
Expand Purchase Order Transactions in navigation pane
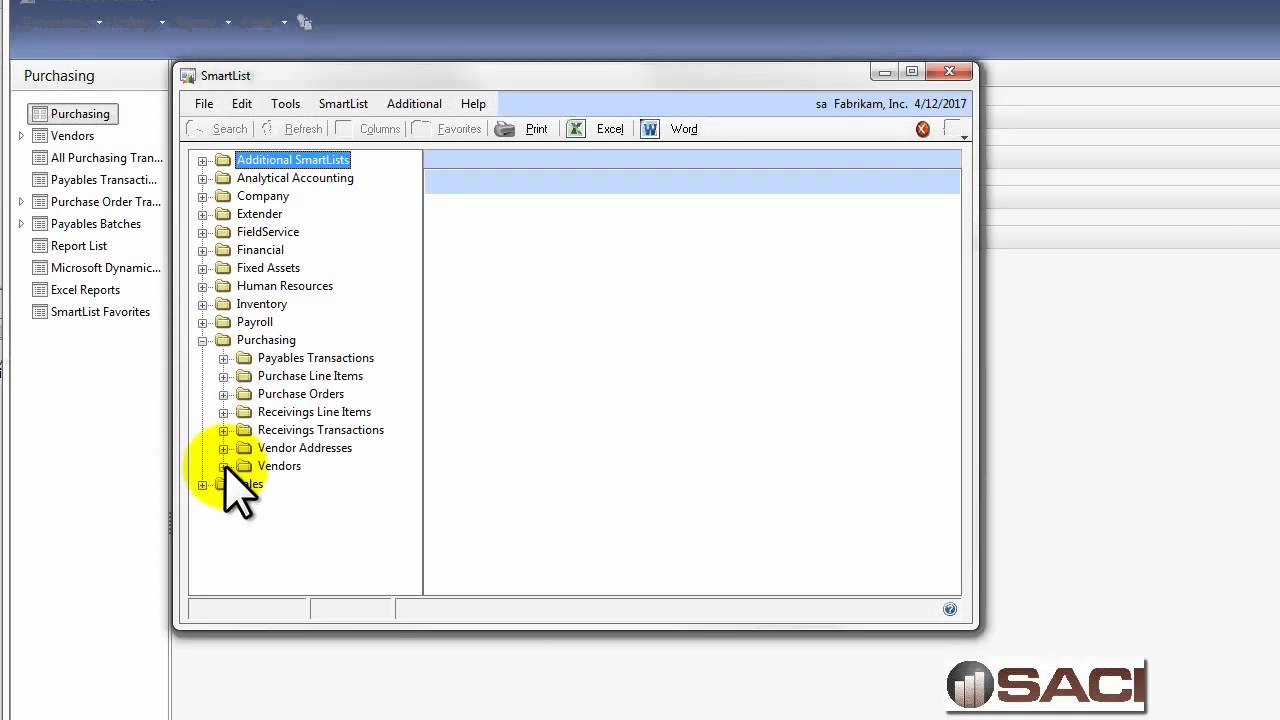tap(21, 202)
